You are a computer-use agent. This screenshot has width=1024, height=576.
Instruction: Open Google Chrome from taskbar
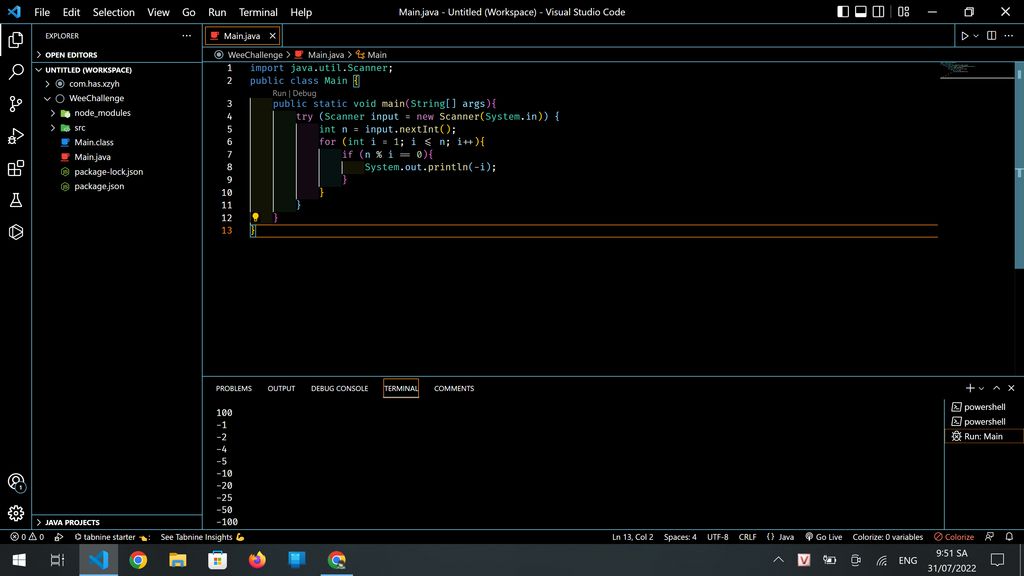click(x=138, y=560)
